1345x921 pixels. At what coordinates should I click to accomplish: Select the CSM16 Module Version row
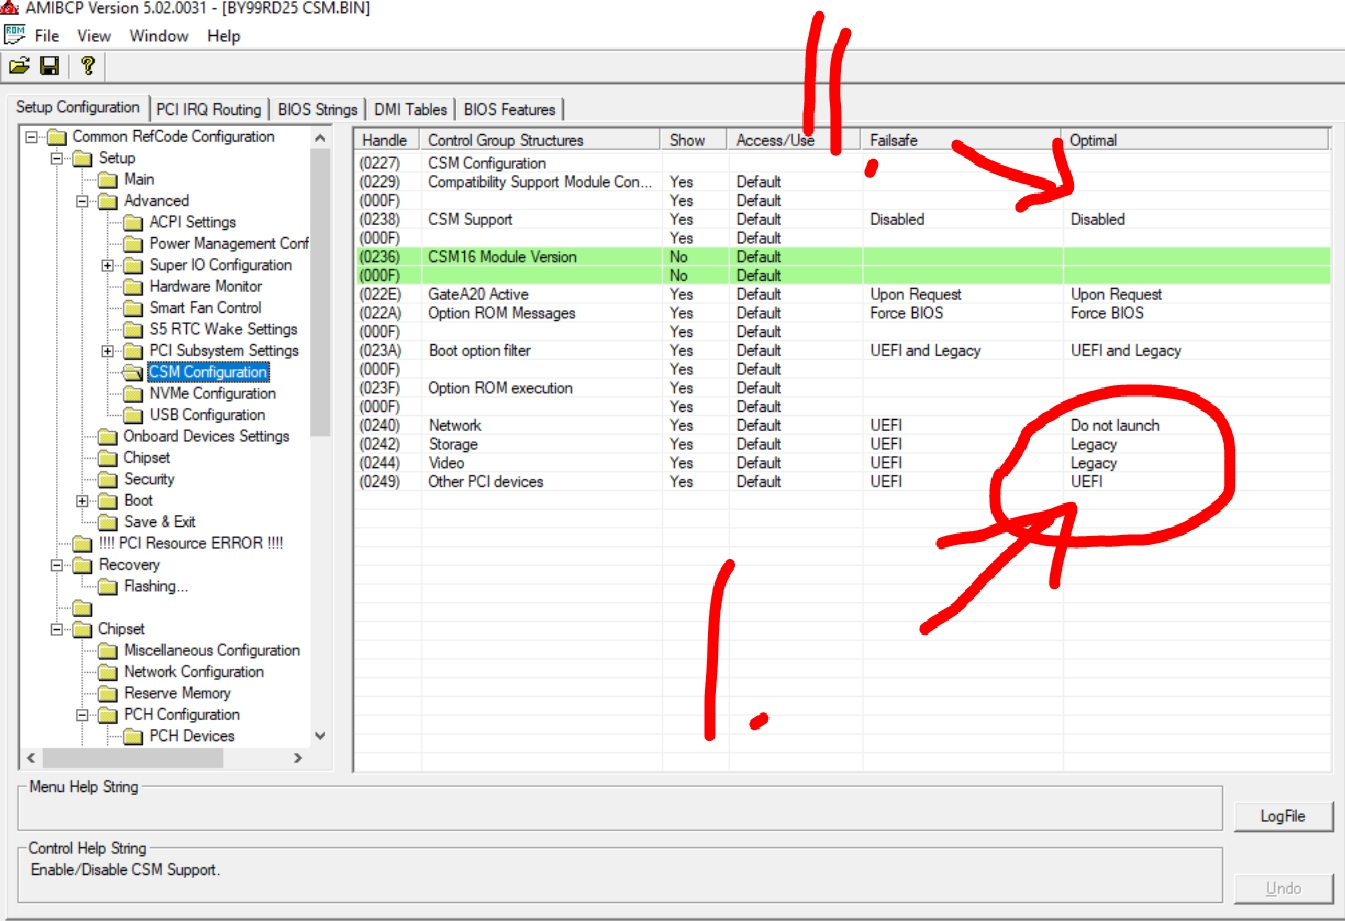[843, 257]
